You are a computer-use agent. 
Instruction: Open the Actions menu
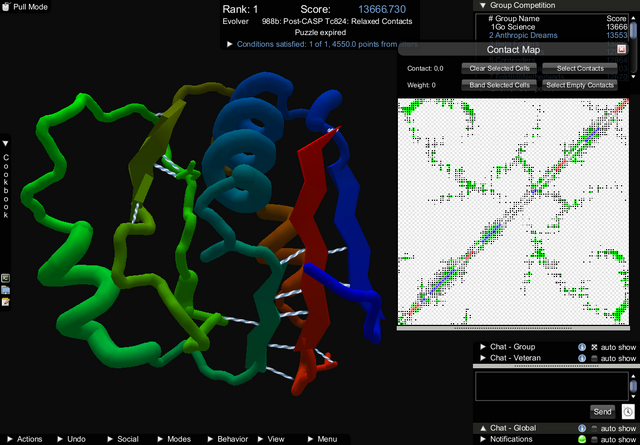(25, 439)
